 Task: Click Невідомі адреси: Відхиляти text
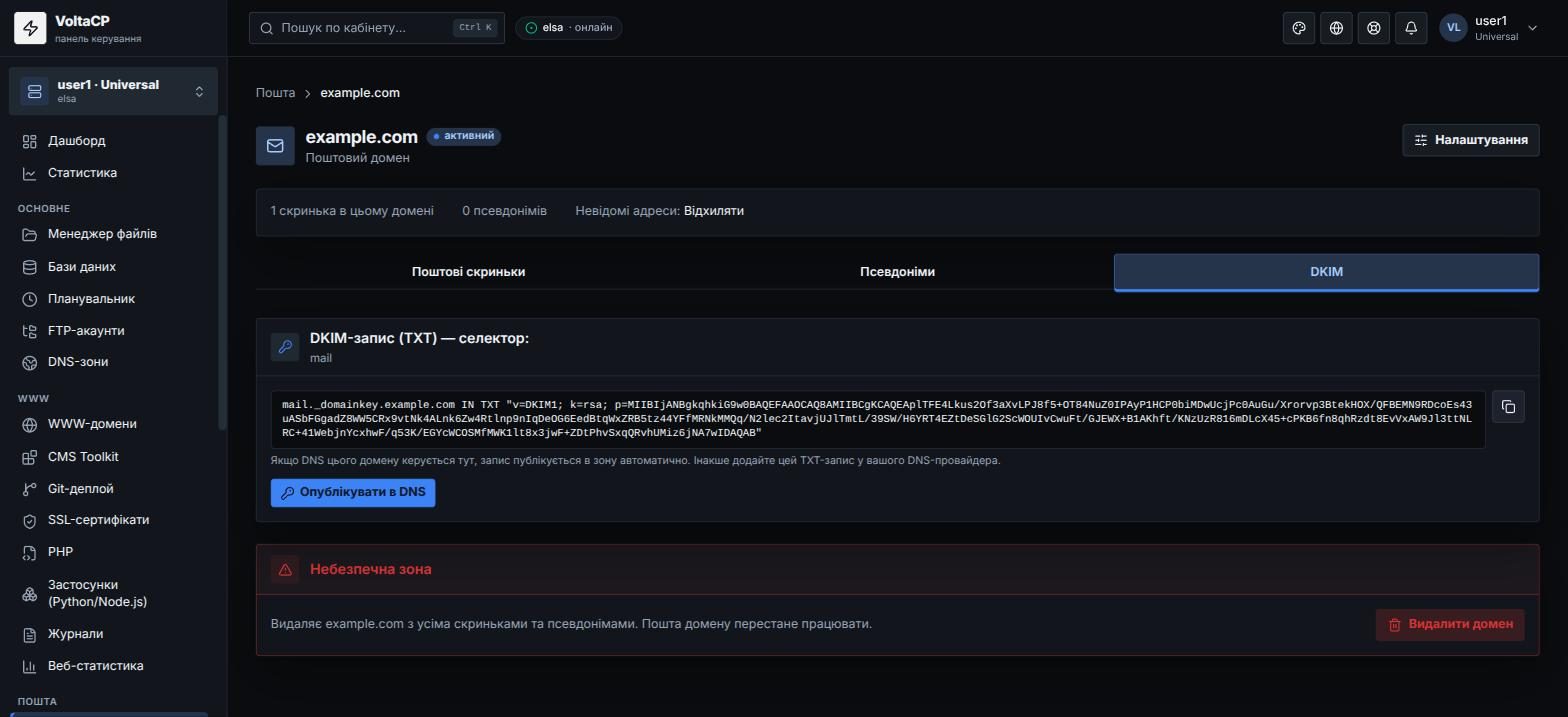click(659, 211)
